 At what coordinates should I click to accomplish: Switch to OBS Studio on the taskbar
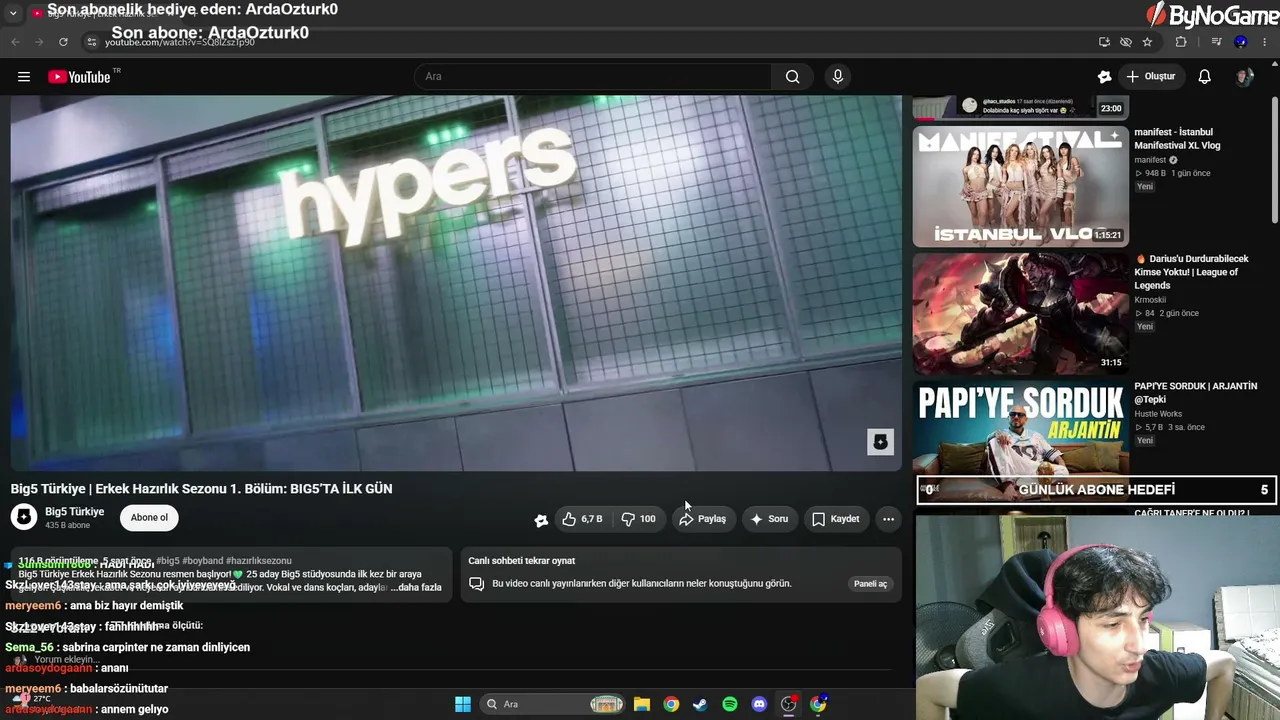789,704
